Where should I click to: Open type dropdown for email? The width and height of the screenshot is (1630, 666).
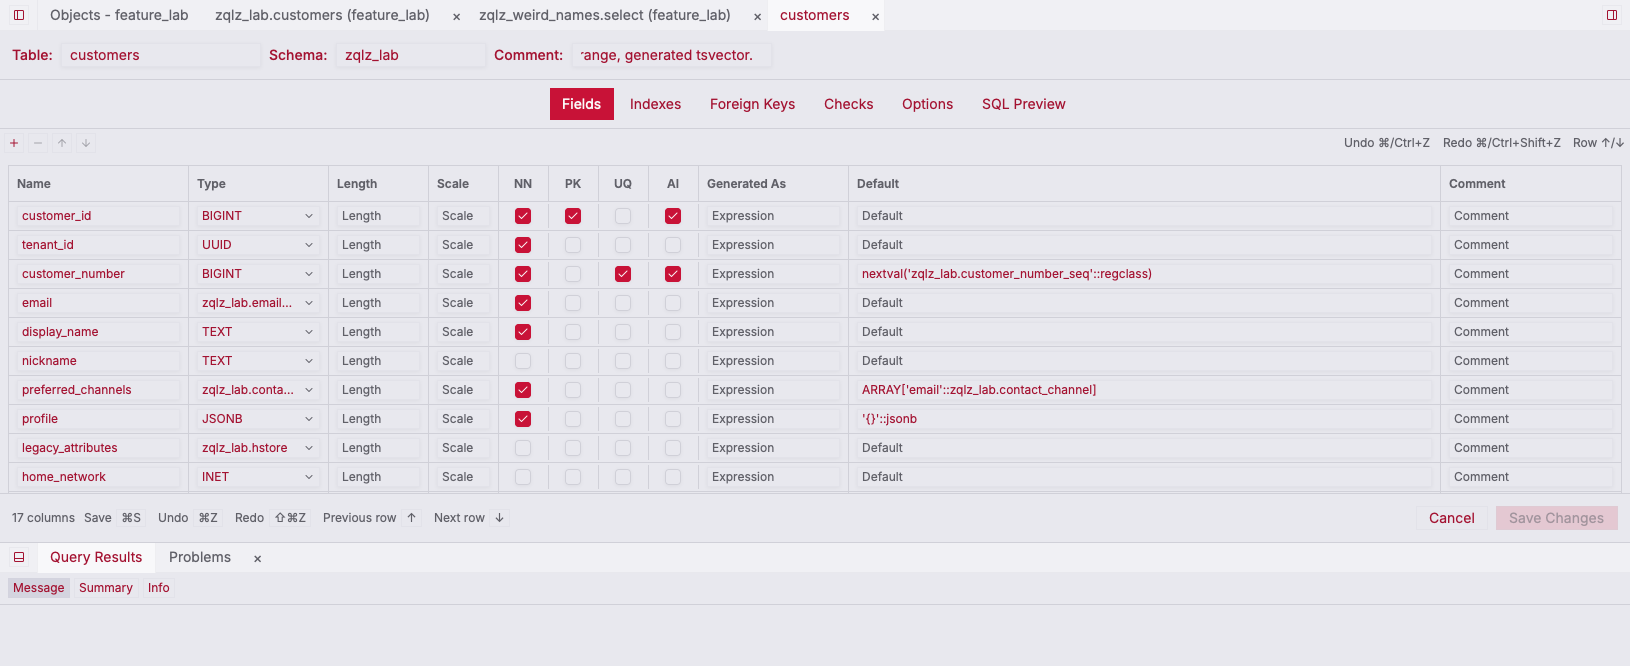coord(258,303)
